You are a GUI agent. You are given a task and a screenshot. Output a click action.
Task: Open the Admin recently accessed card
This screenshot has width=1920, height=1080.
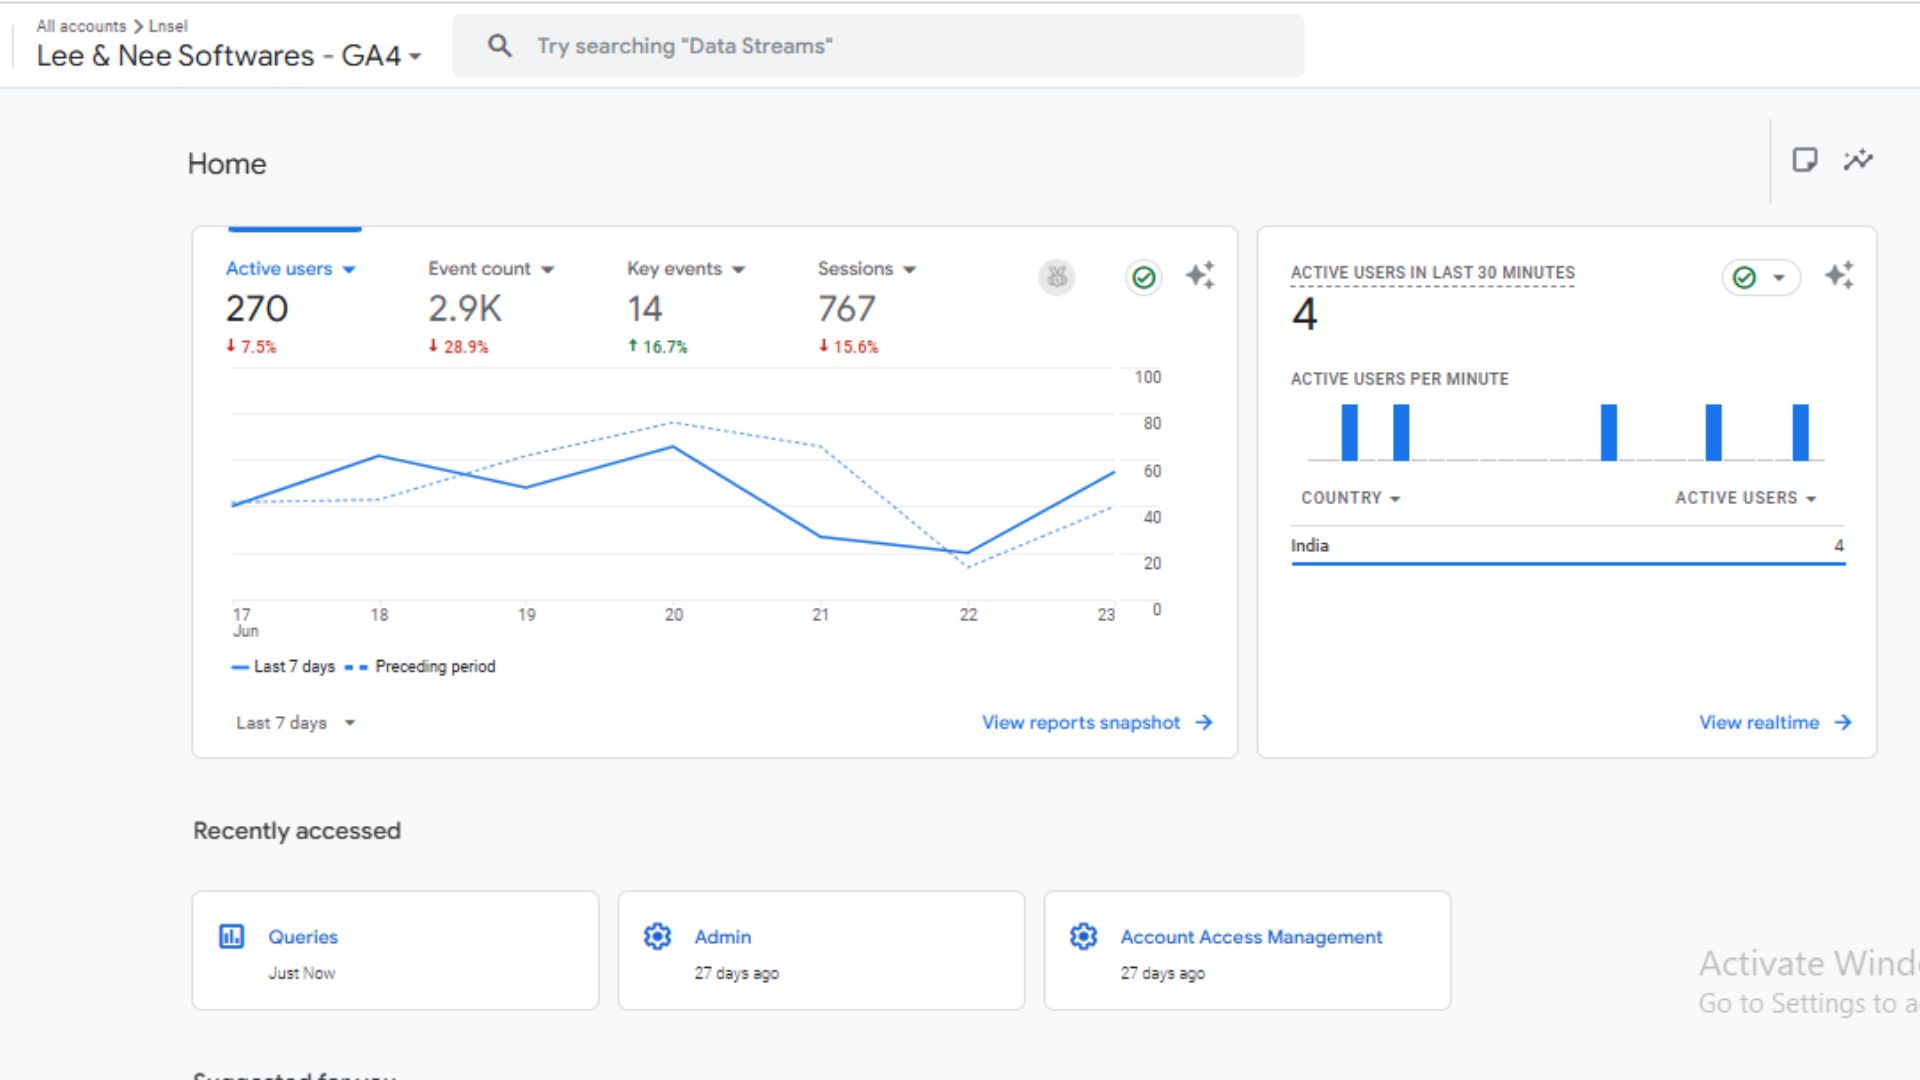tap(822, 951)
